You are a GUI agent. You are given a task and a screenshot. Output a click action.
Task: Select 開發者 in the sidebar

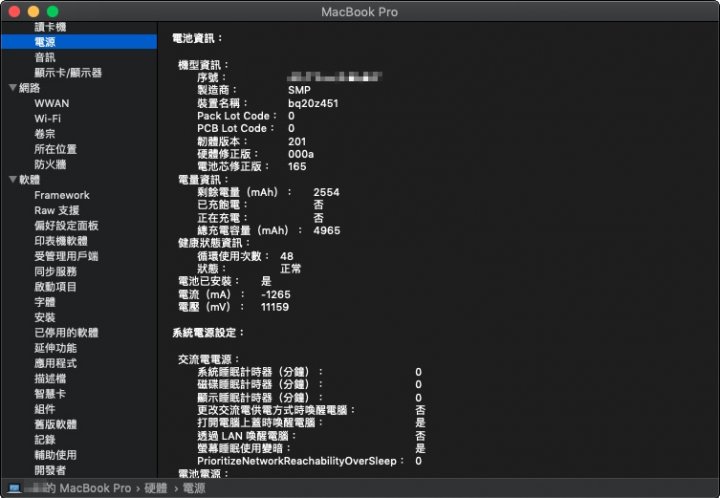pos(51,470)
